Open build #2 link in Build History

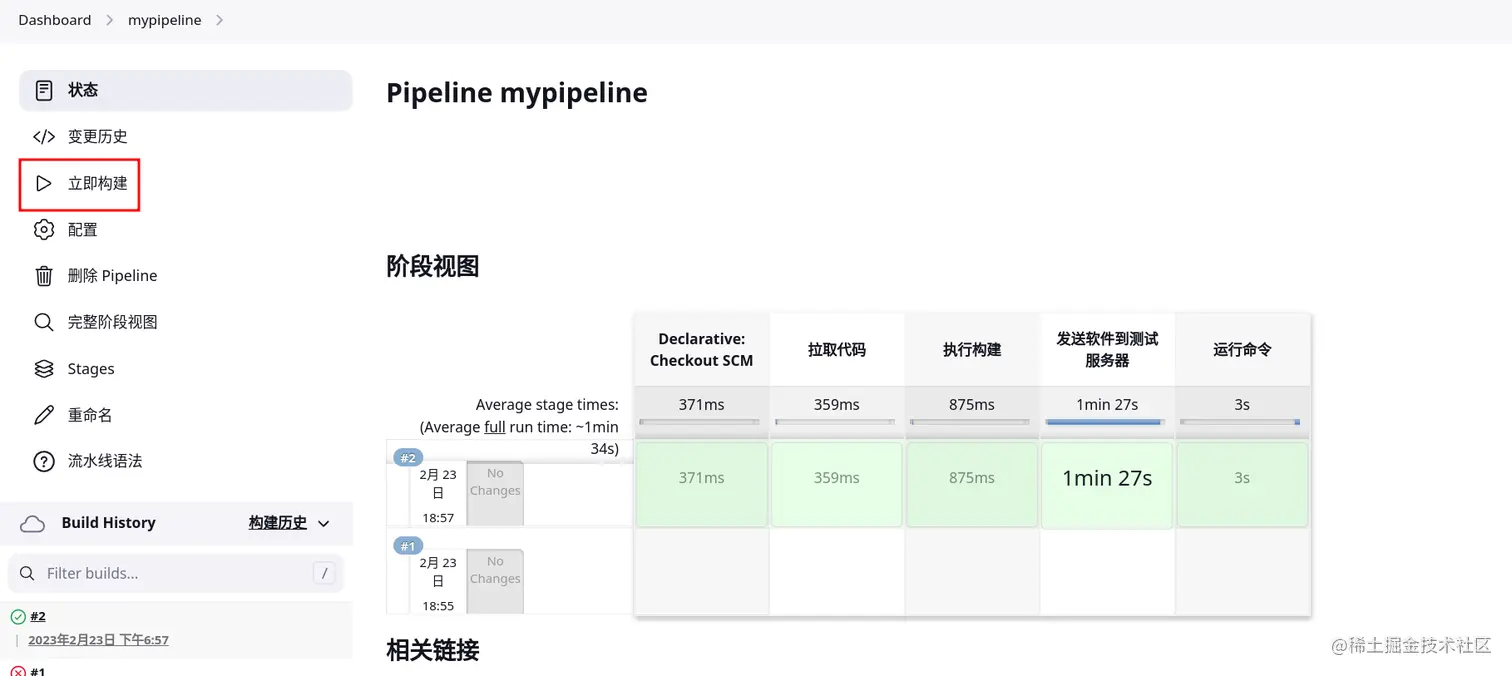click(38, 616)
